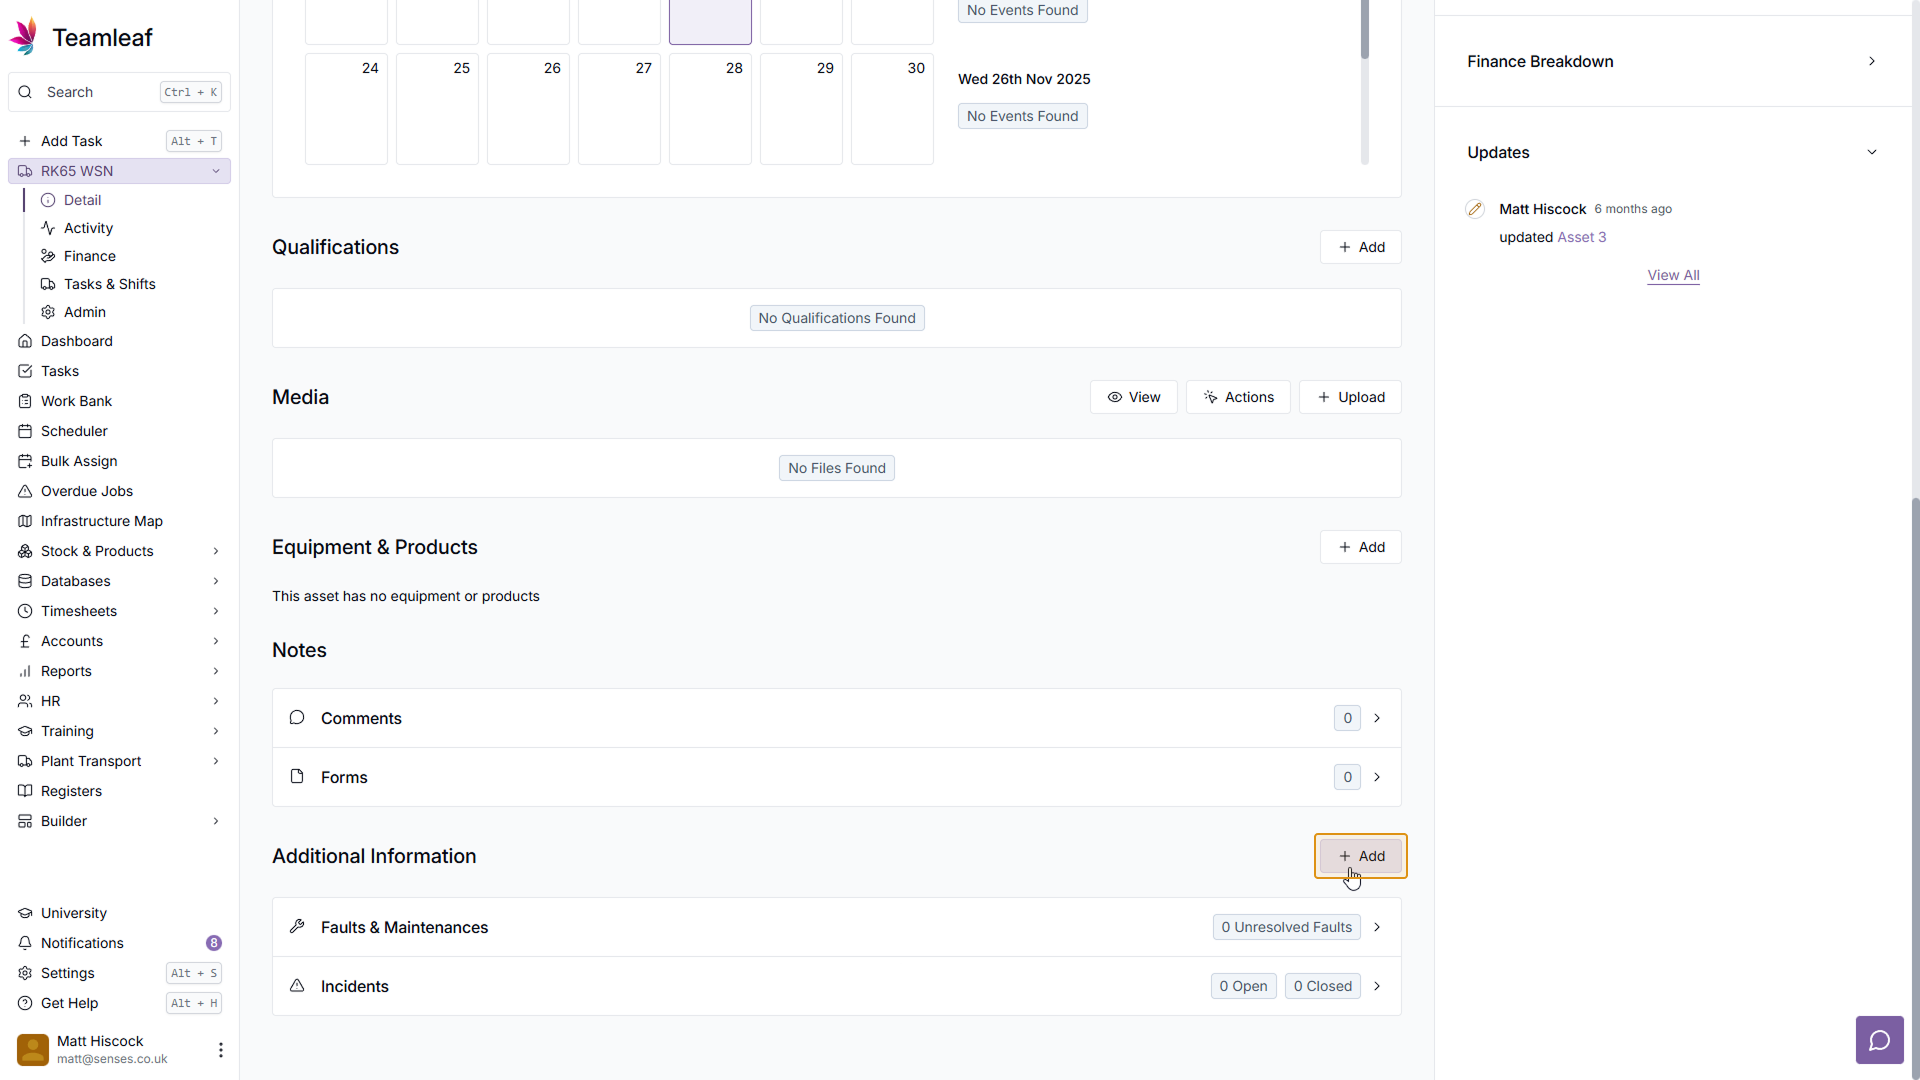Click the Incidents warning triangle icon

coord(297,986)
